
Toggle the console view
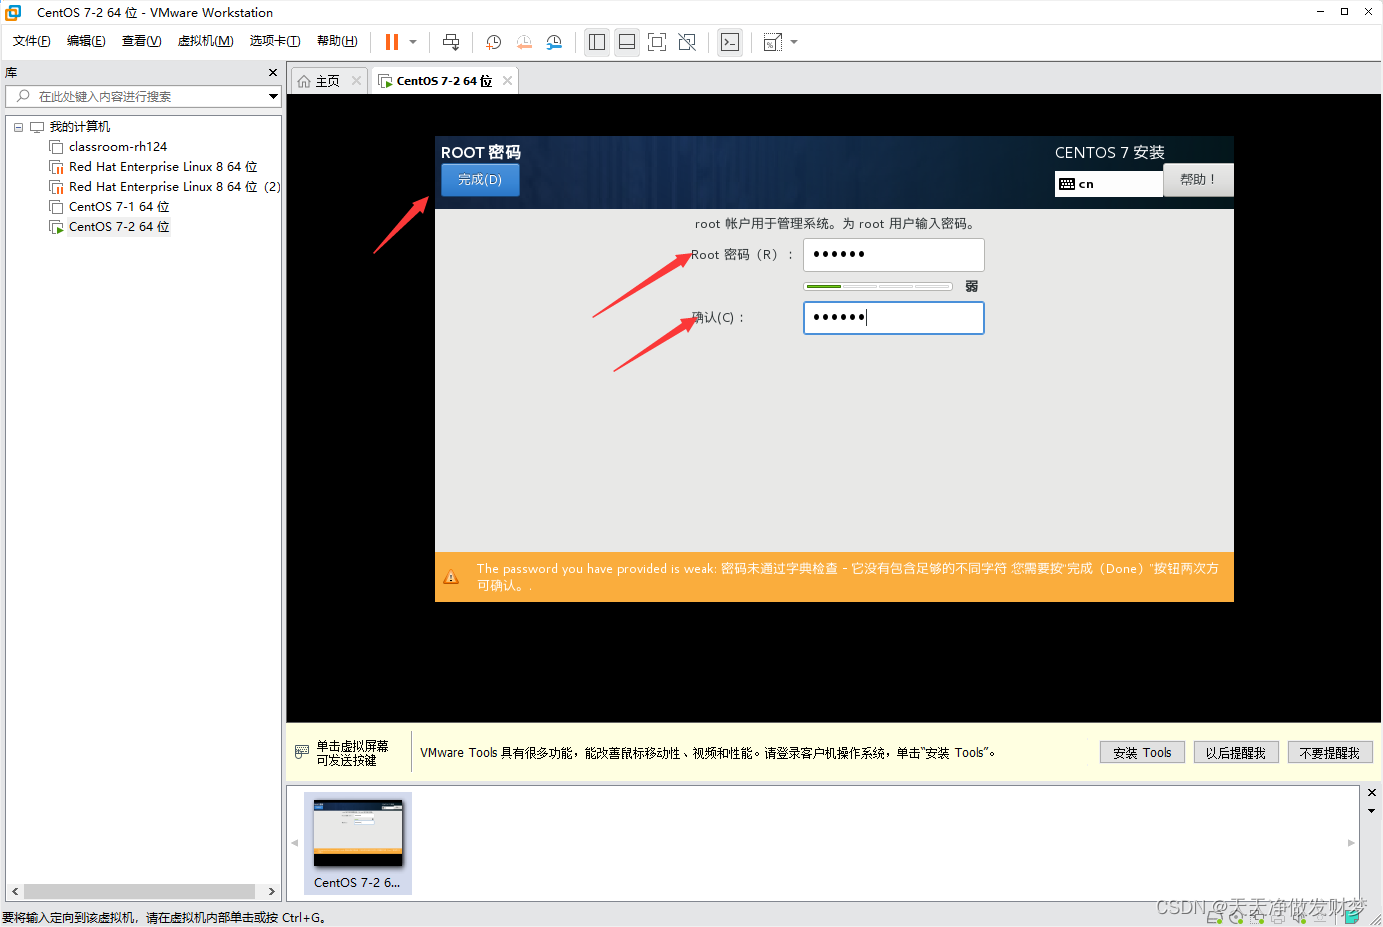coord(730,42)
